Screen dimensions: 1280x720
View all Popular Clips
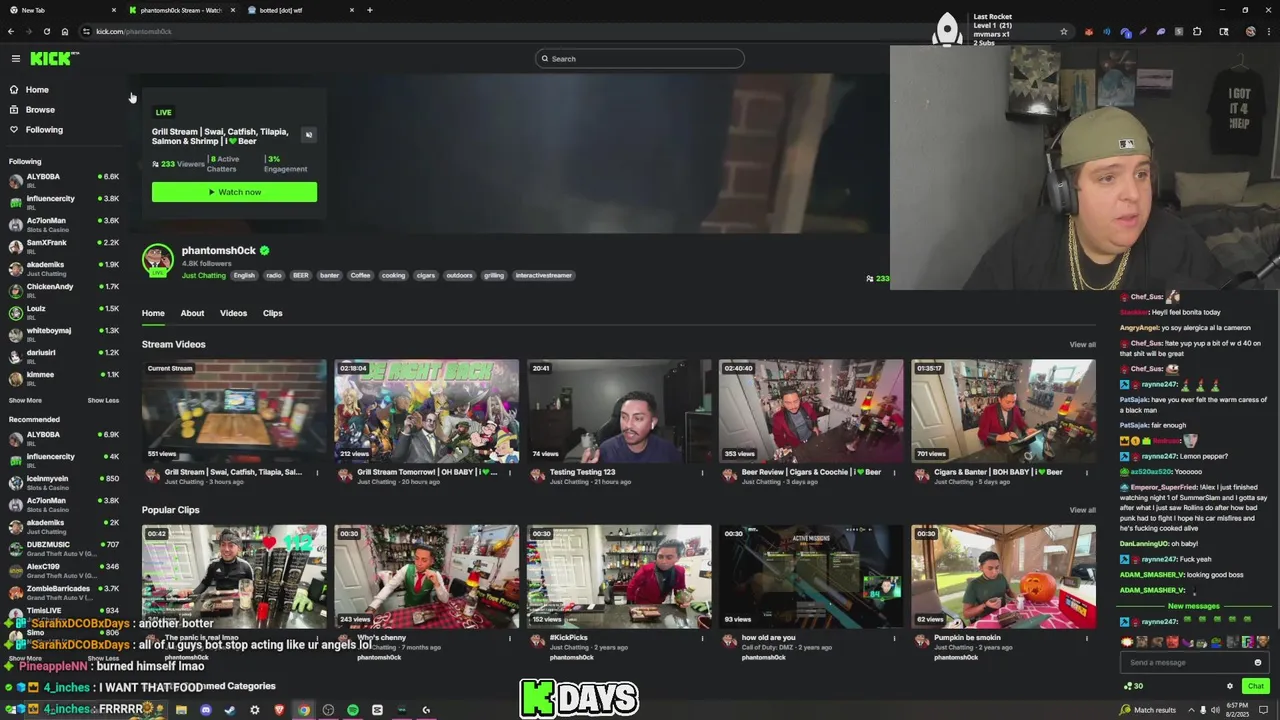[1082, 510]
